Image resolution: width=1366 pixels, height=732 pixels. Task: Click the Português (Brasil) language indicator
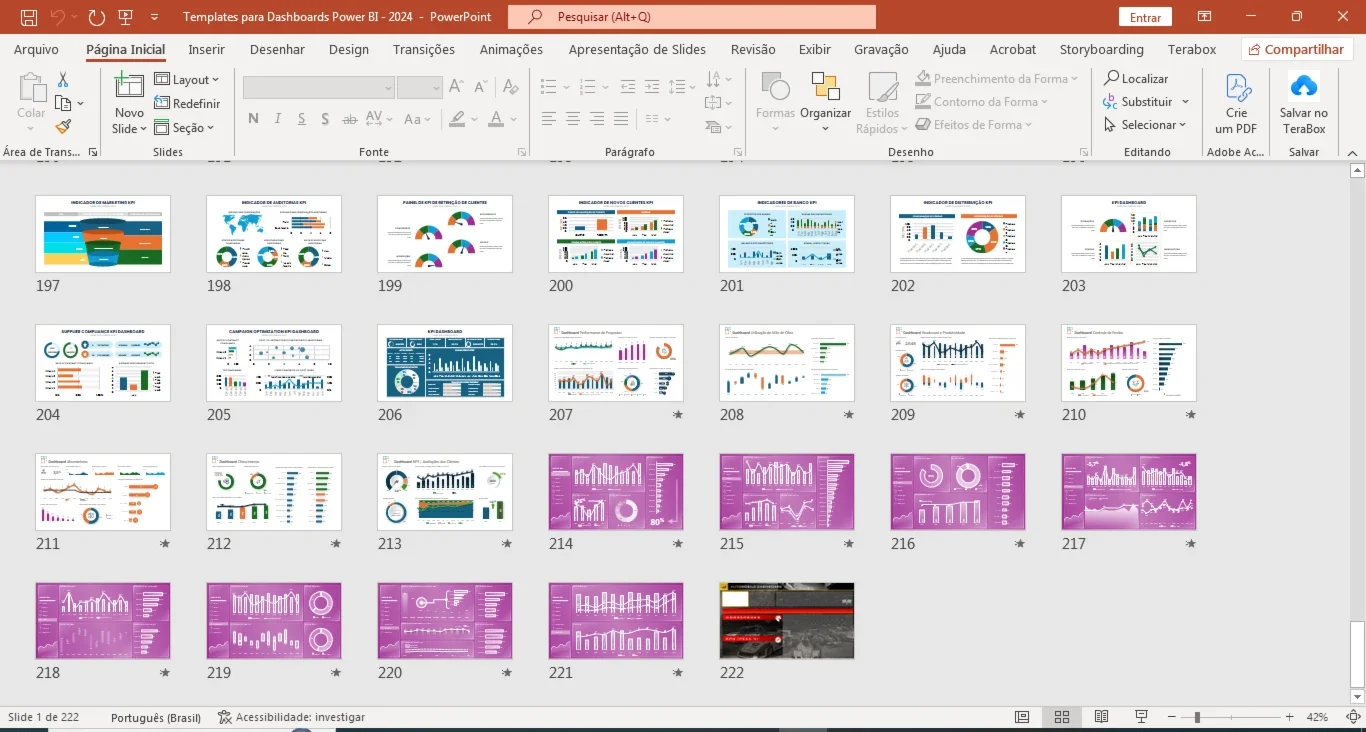click(156, 717)
